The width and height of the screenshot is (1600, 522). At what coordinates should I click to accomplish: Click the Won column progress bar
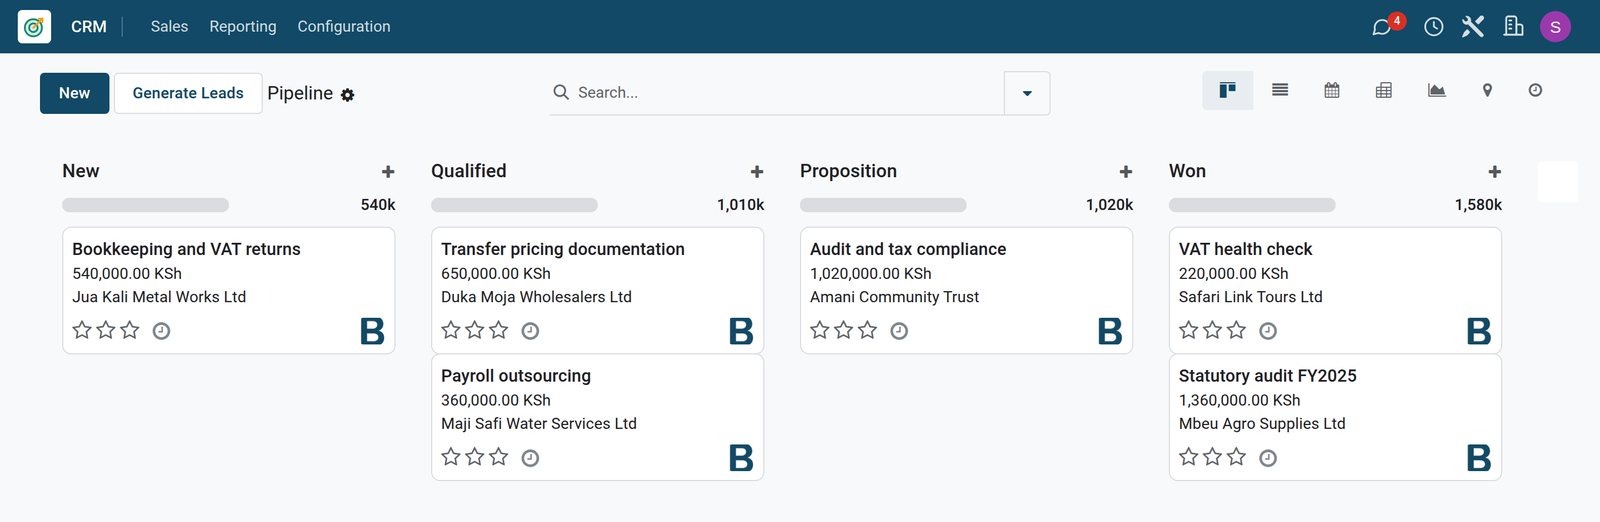click(1252, 205)
